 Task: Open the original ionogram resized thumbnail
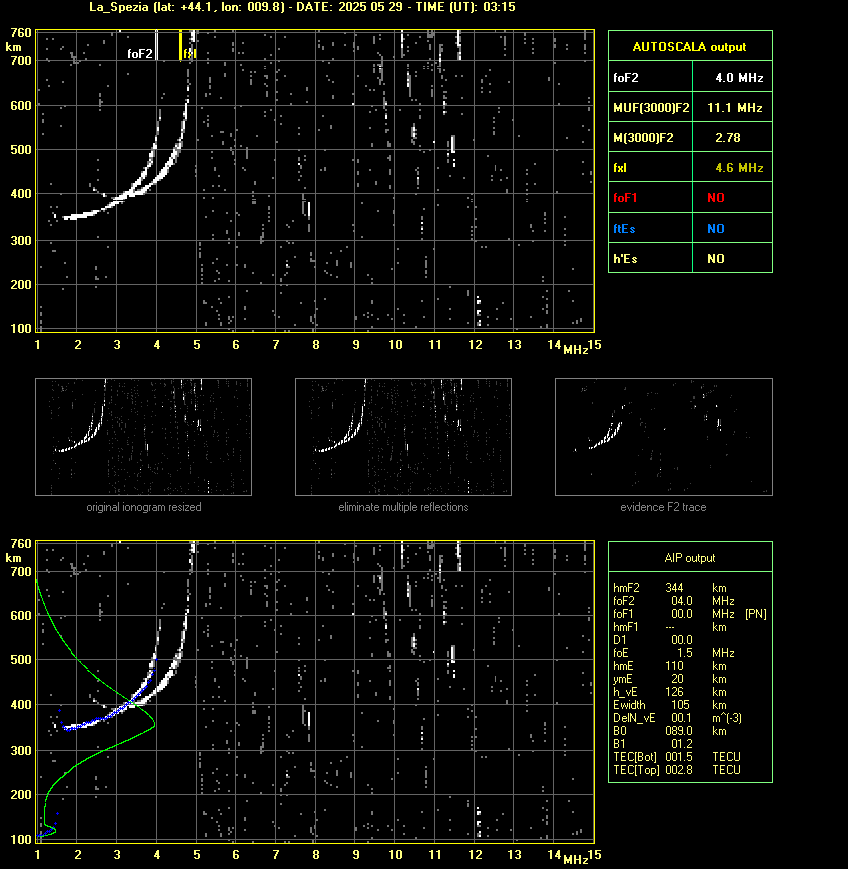144,437
